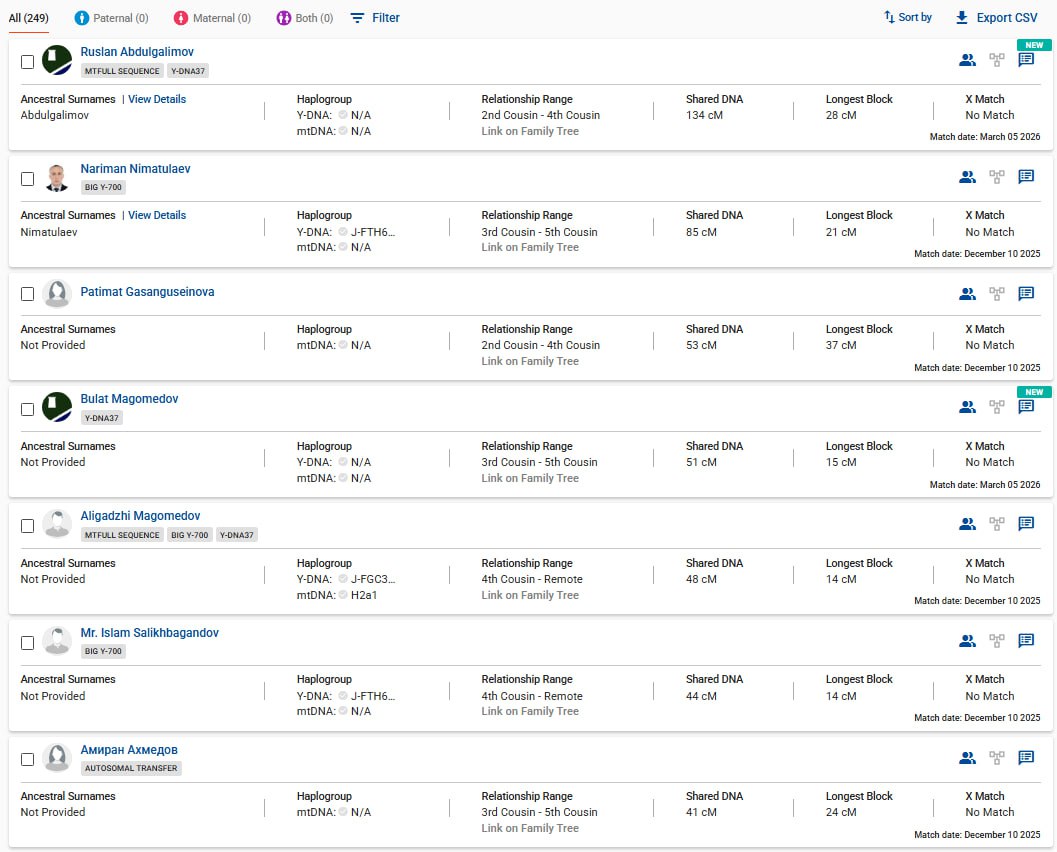The height and width of the screenshot is (852, 1057).
Task: Open Ruslan Abdulgalimov's profile name link
Action: pos(137,52)
